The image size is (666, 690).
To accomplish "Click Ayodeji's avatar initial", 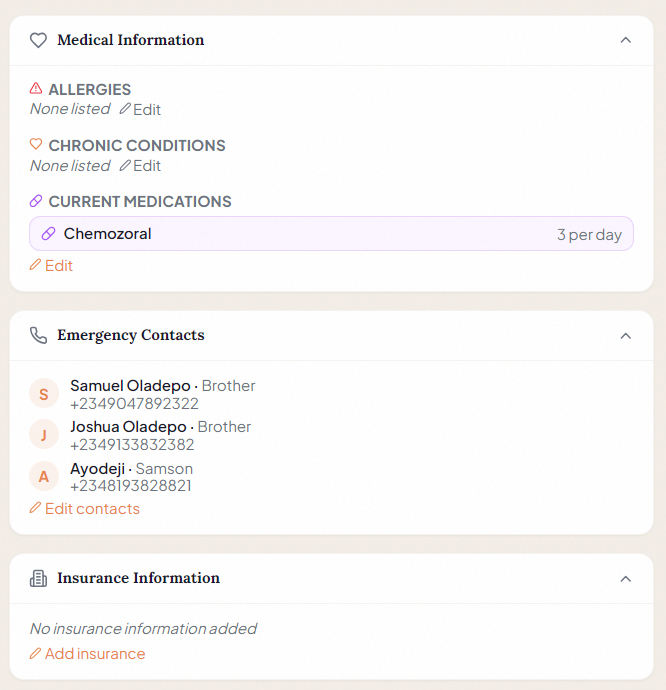I will (44, 477).
